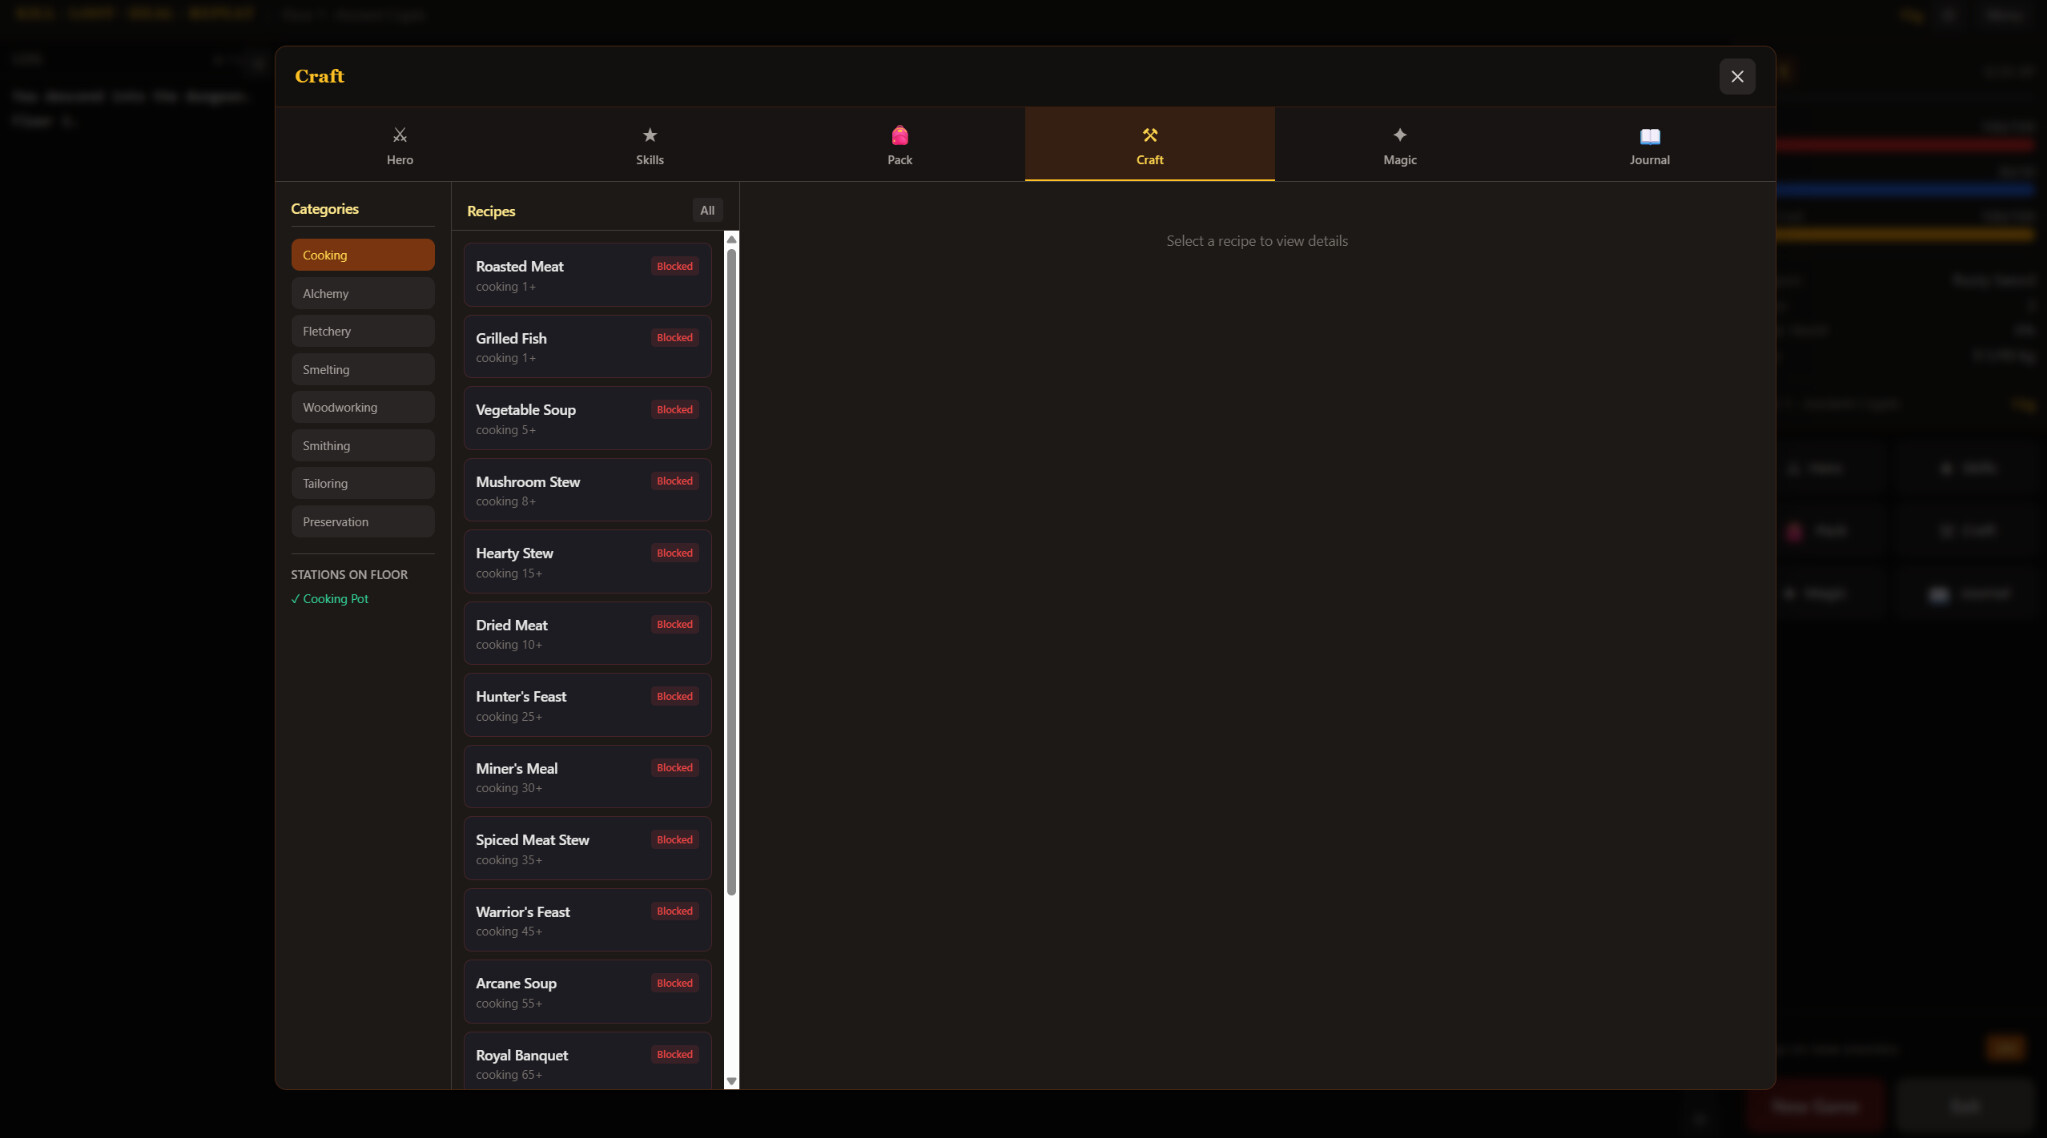Viewport: 2047px width, 1138px height.
Task: Choose the Smelting category
Action: tap(363, 369)
